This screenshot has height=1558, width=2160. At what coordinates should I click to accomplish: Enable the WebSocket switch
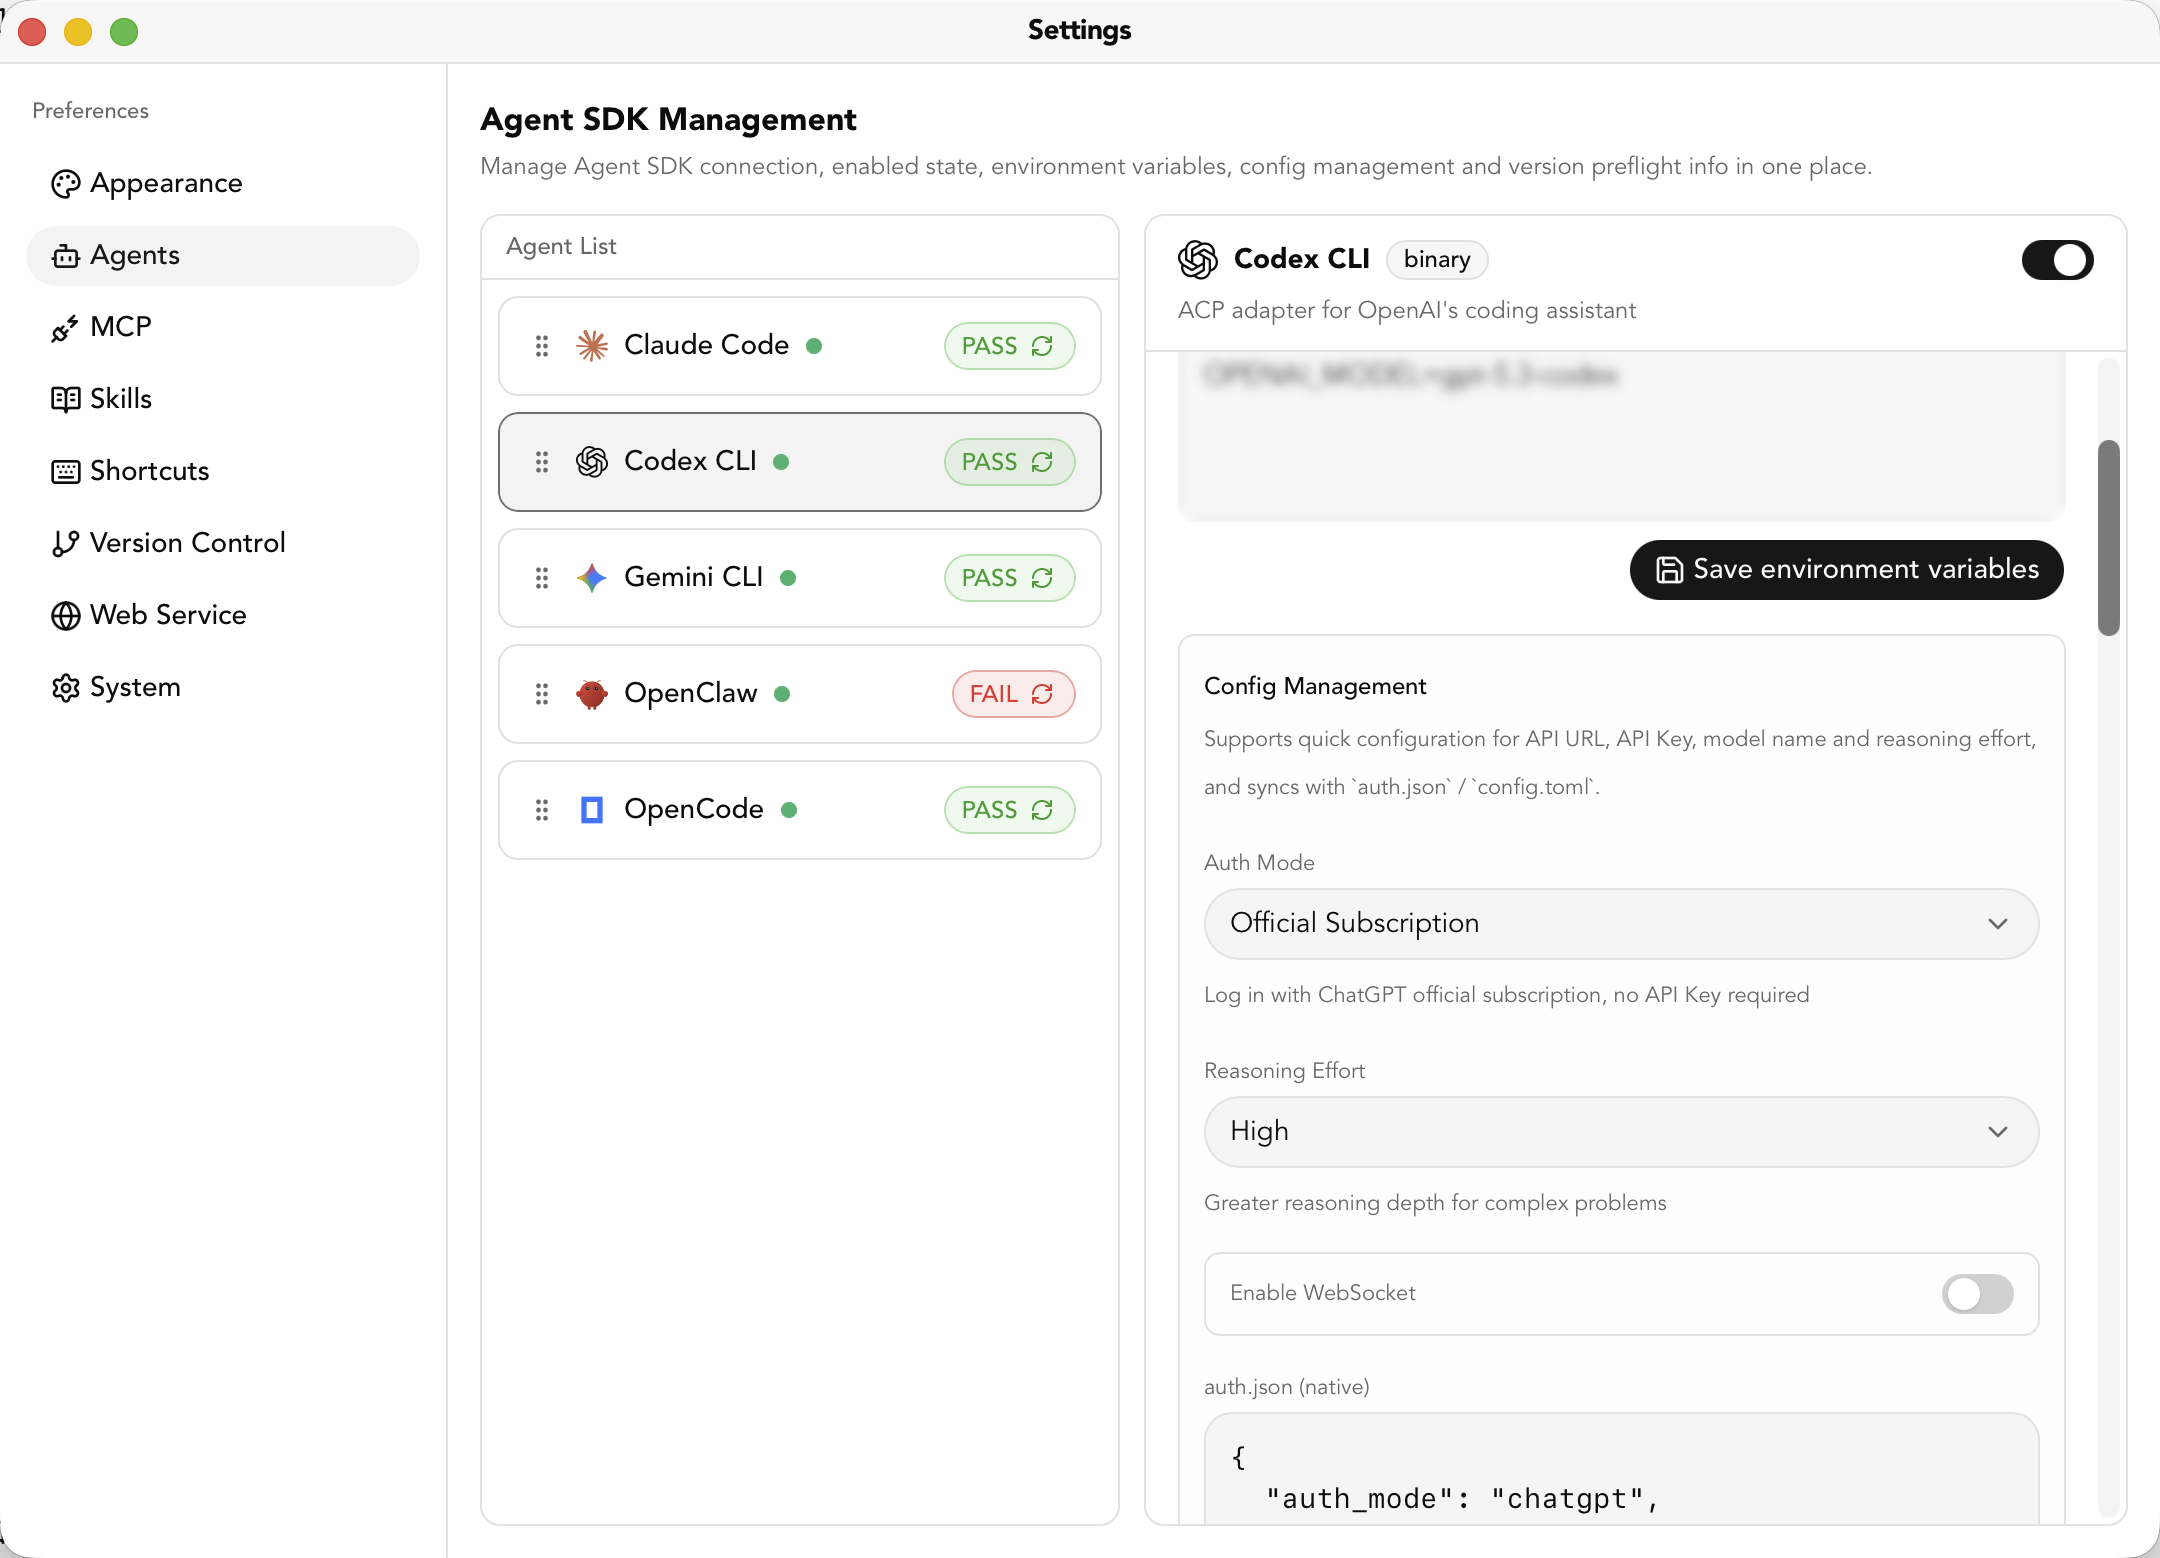pyautogui.click(x=1977, y=1294)
